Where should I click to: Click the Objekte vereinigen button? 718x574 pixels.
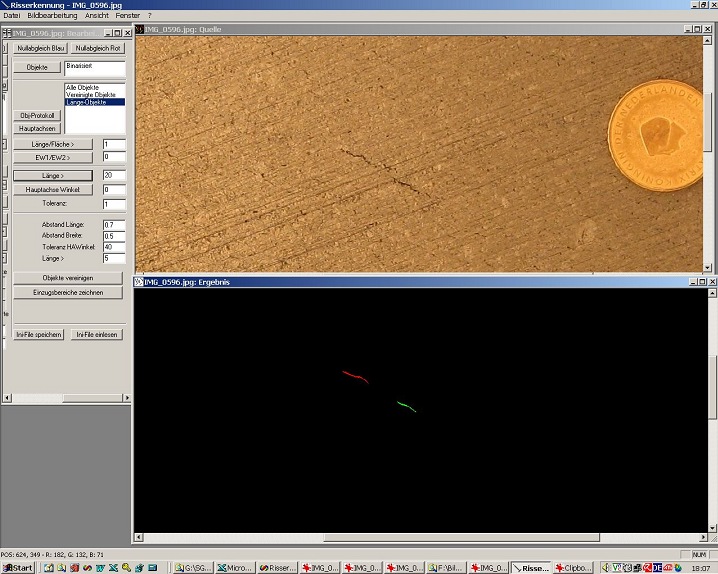(x=68, y=278)
